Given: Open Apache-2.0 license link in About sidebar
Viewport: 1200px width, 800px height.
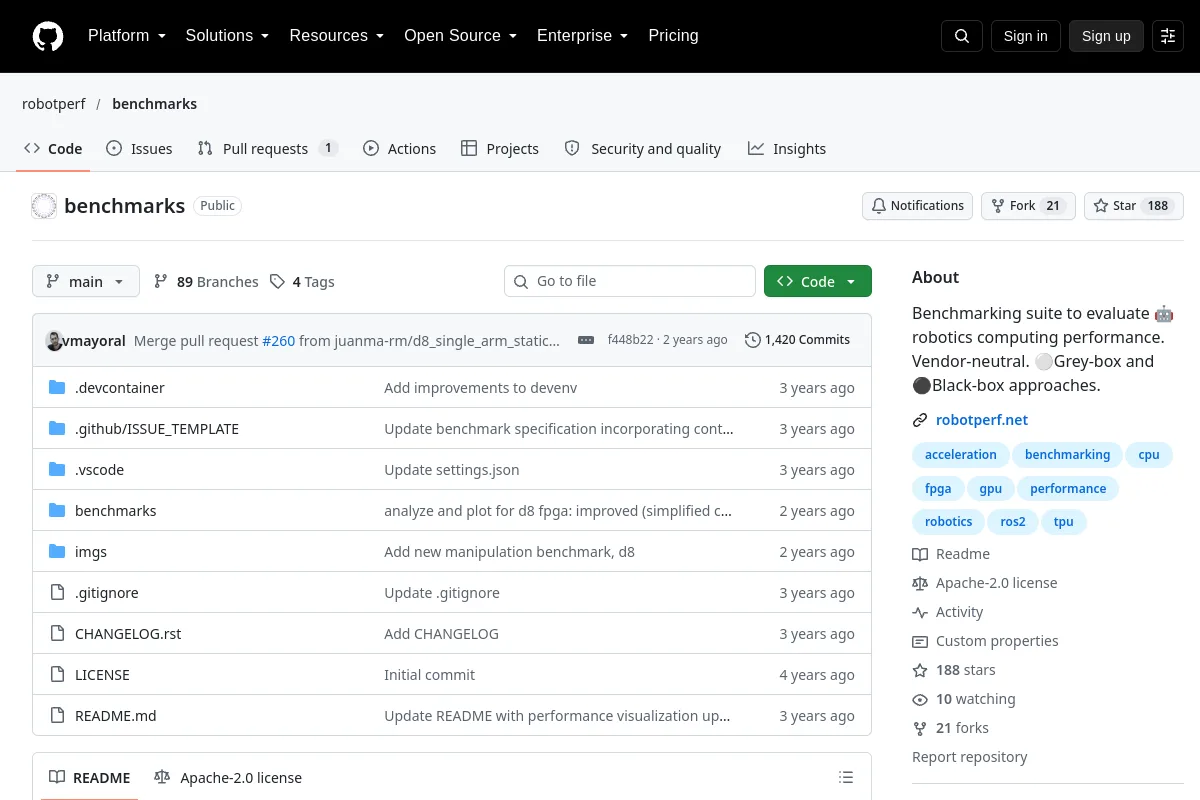Looking at the screenshot, I should click(x=985, y=583).
